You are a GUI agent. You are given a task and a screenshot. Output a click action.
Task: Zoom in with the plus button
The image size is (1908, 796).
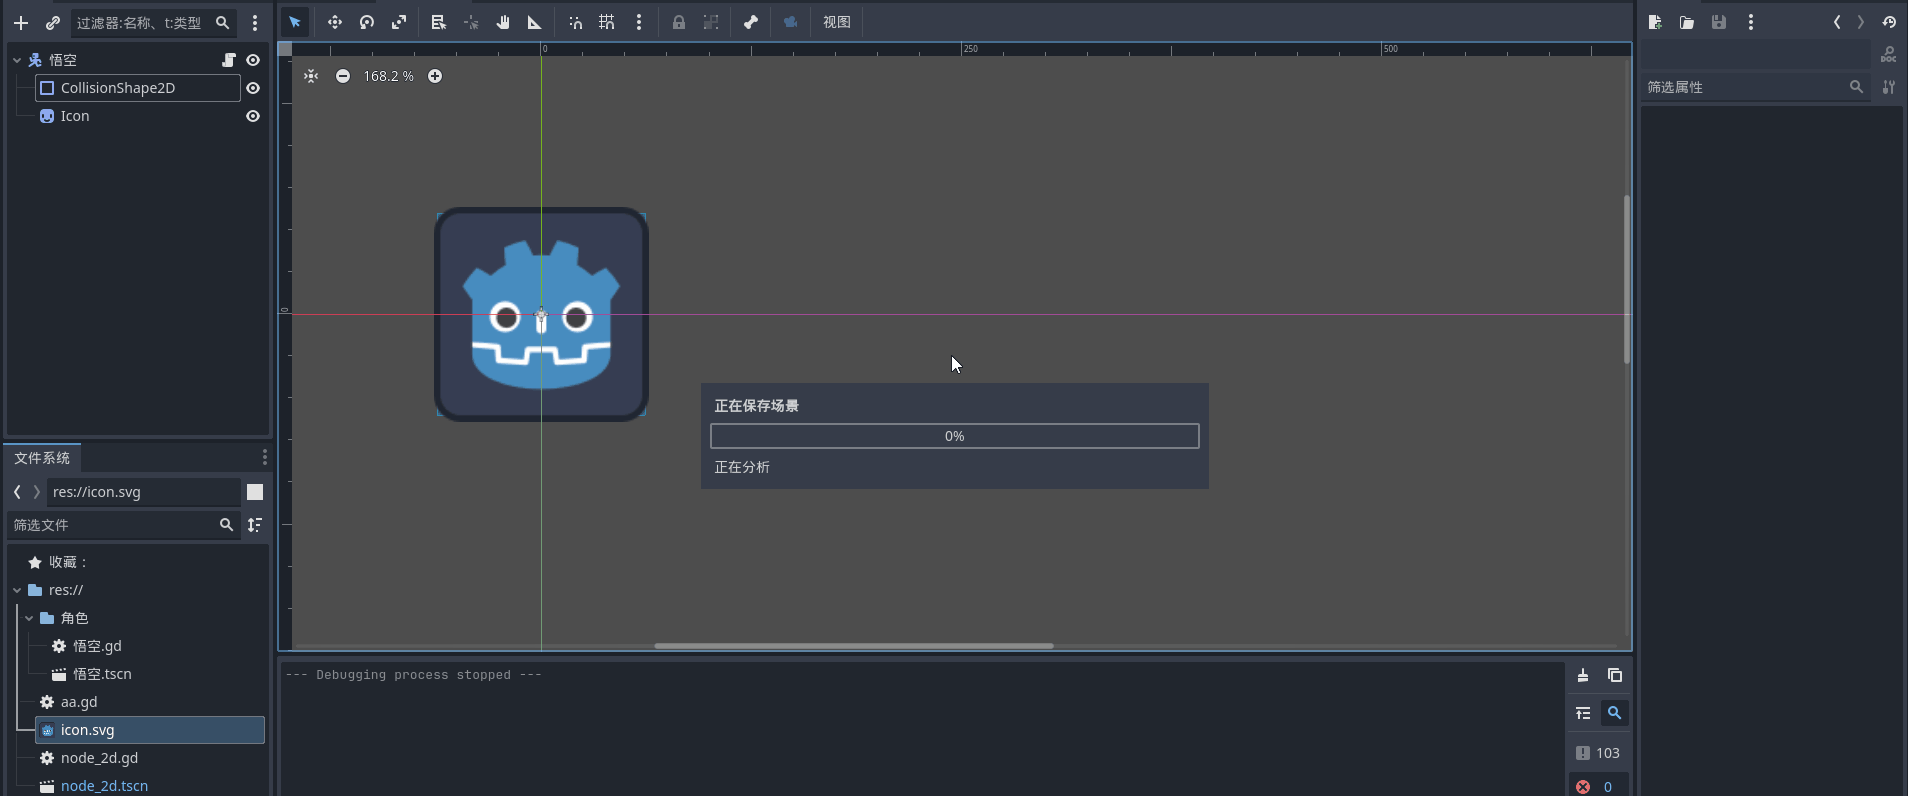435,76
